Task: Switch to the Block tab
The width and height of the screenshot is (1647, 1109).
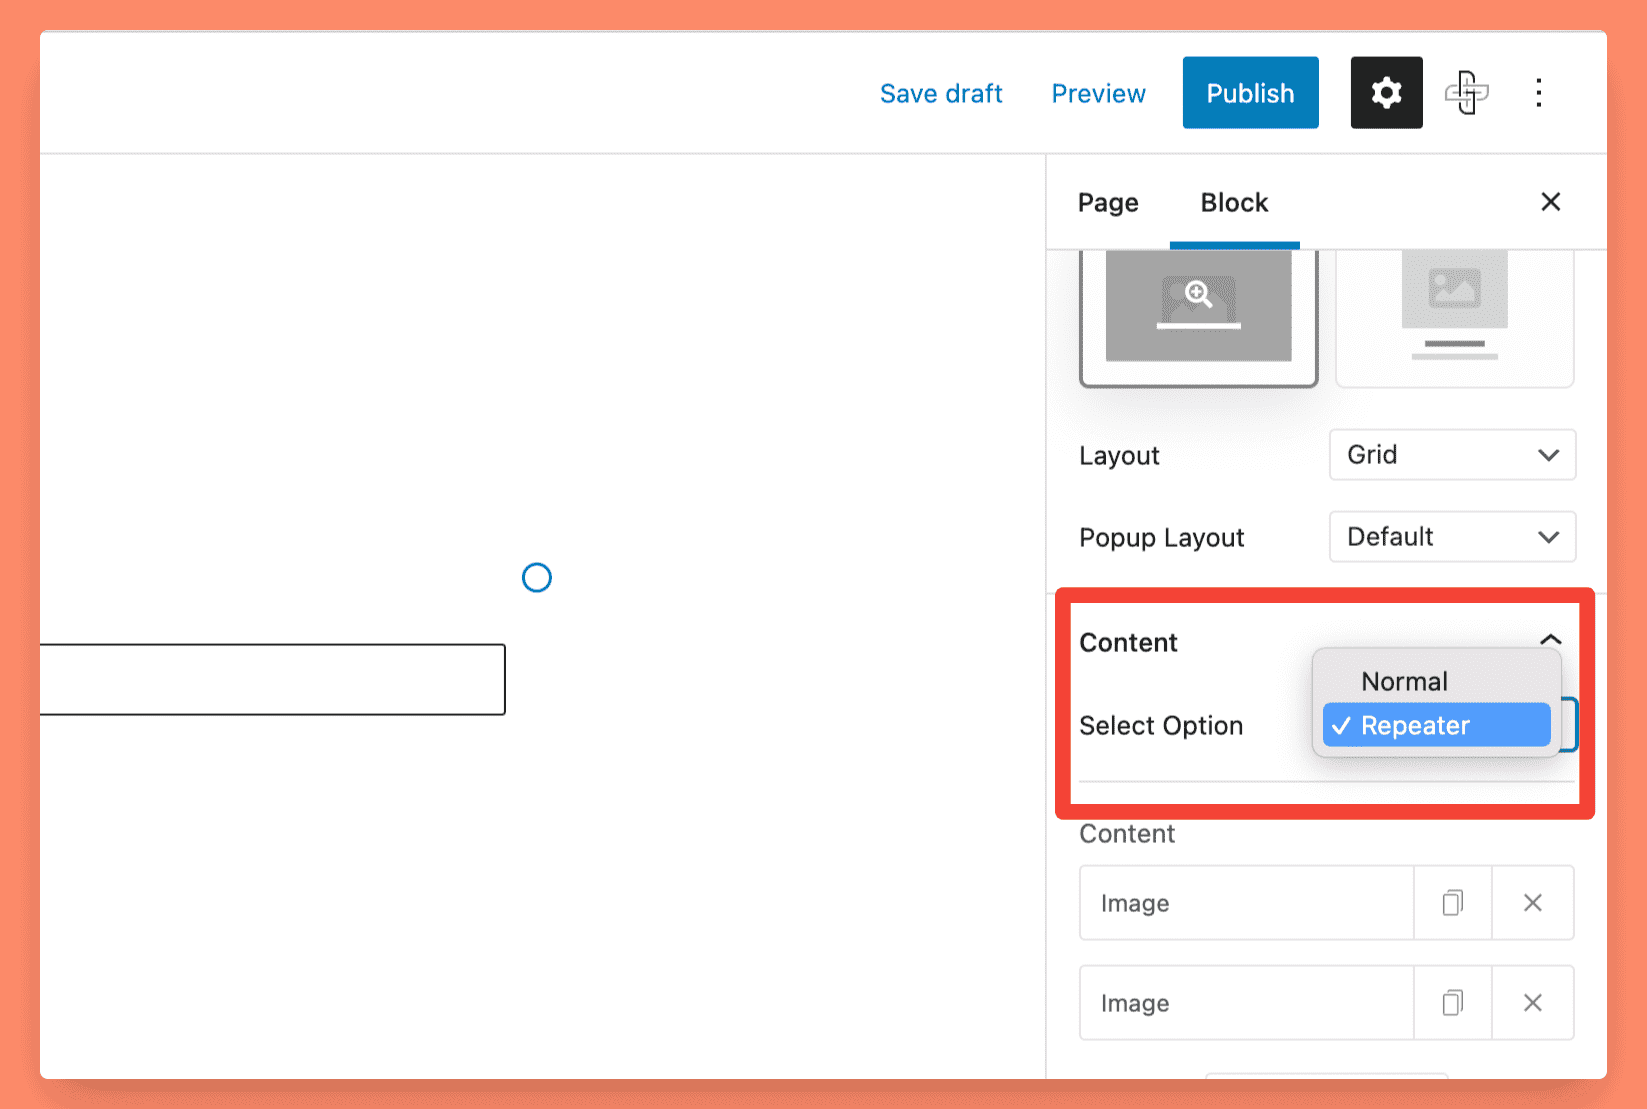Action: click(x=1234, y=202)
